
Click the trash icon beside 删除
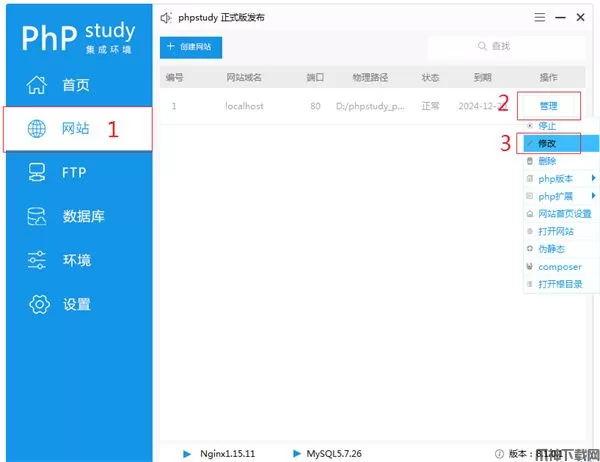(x=530, y=161)
